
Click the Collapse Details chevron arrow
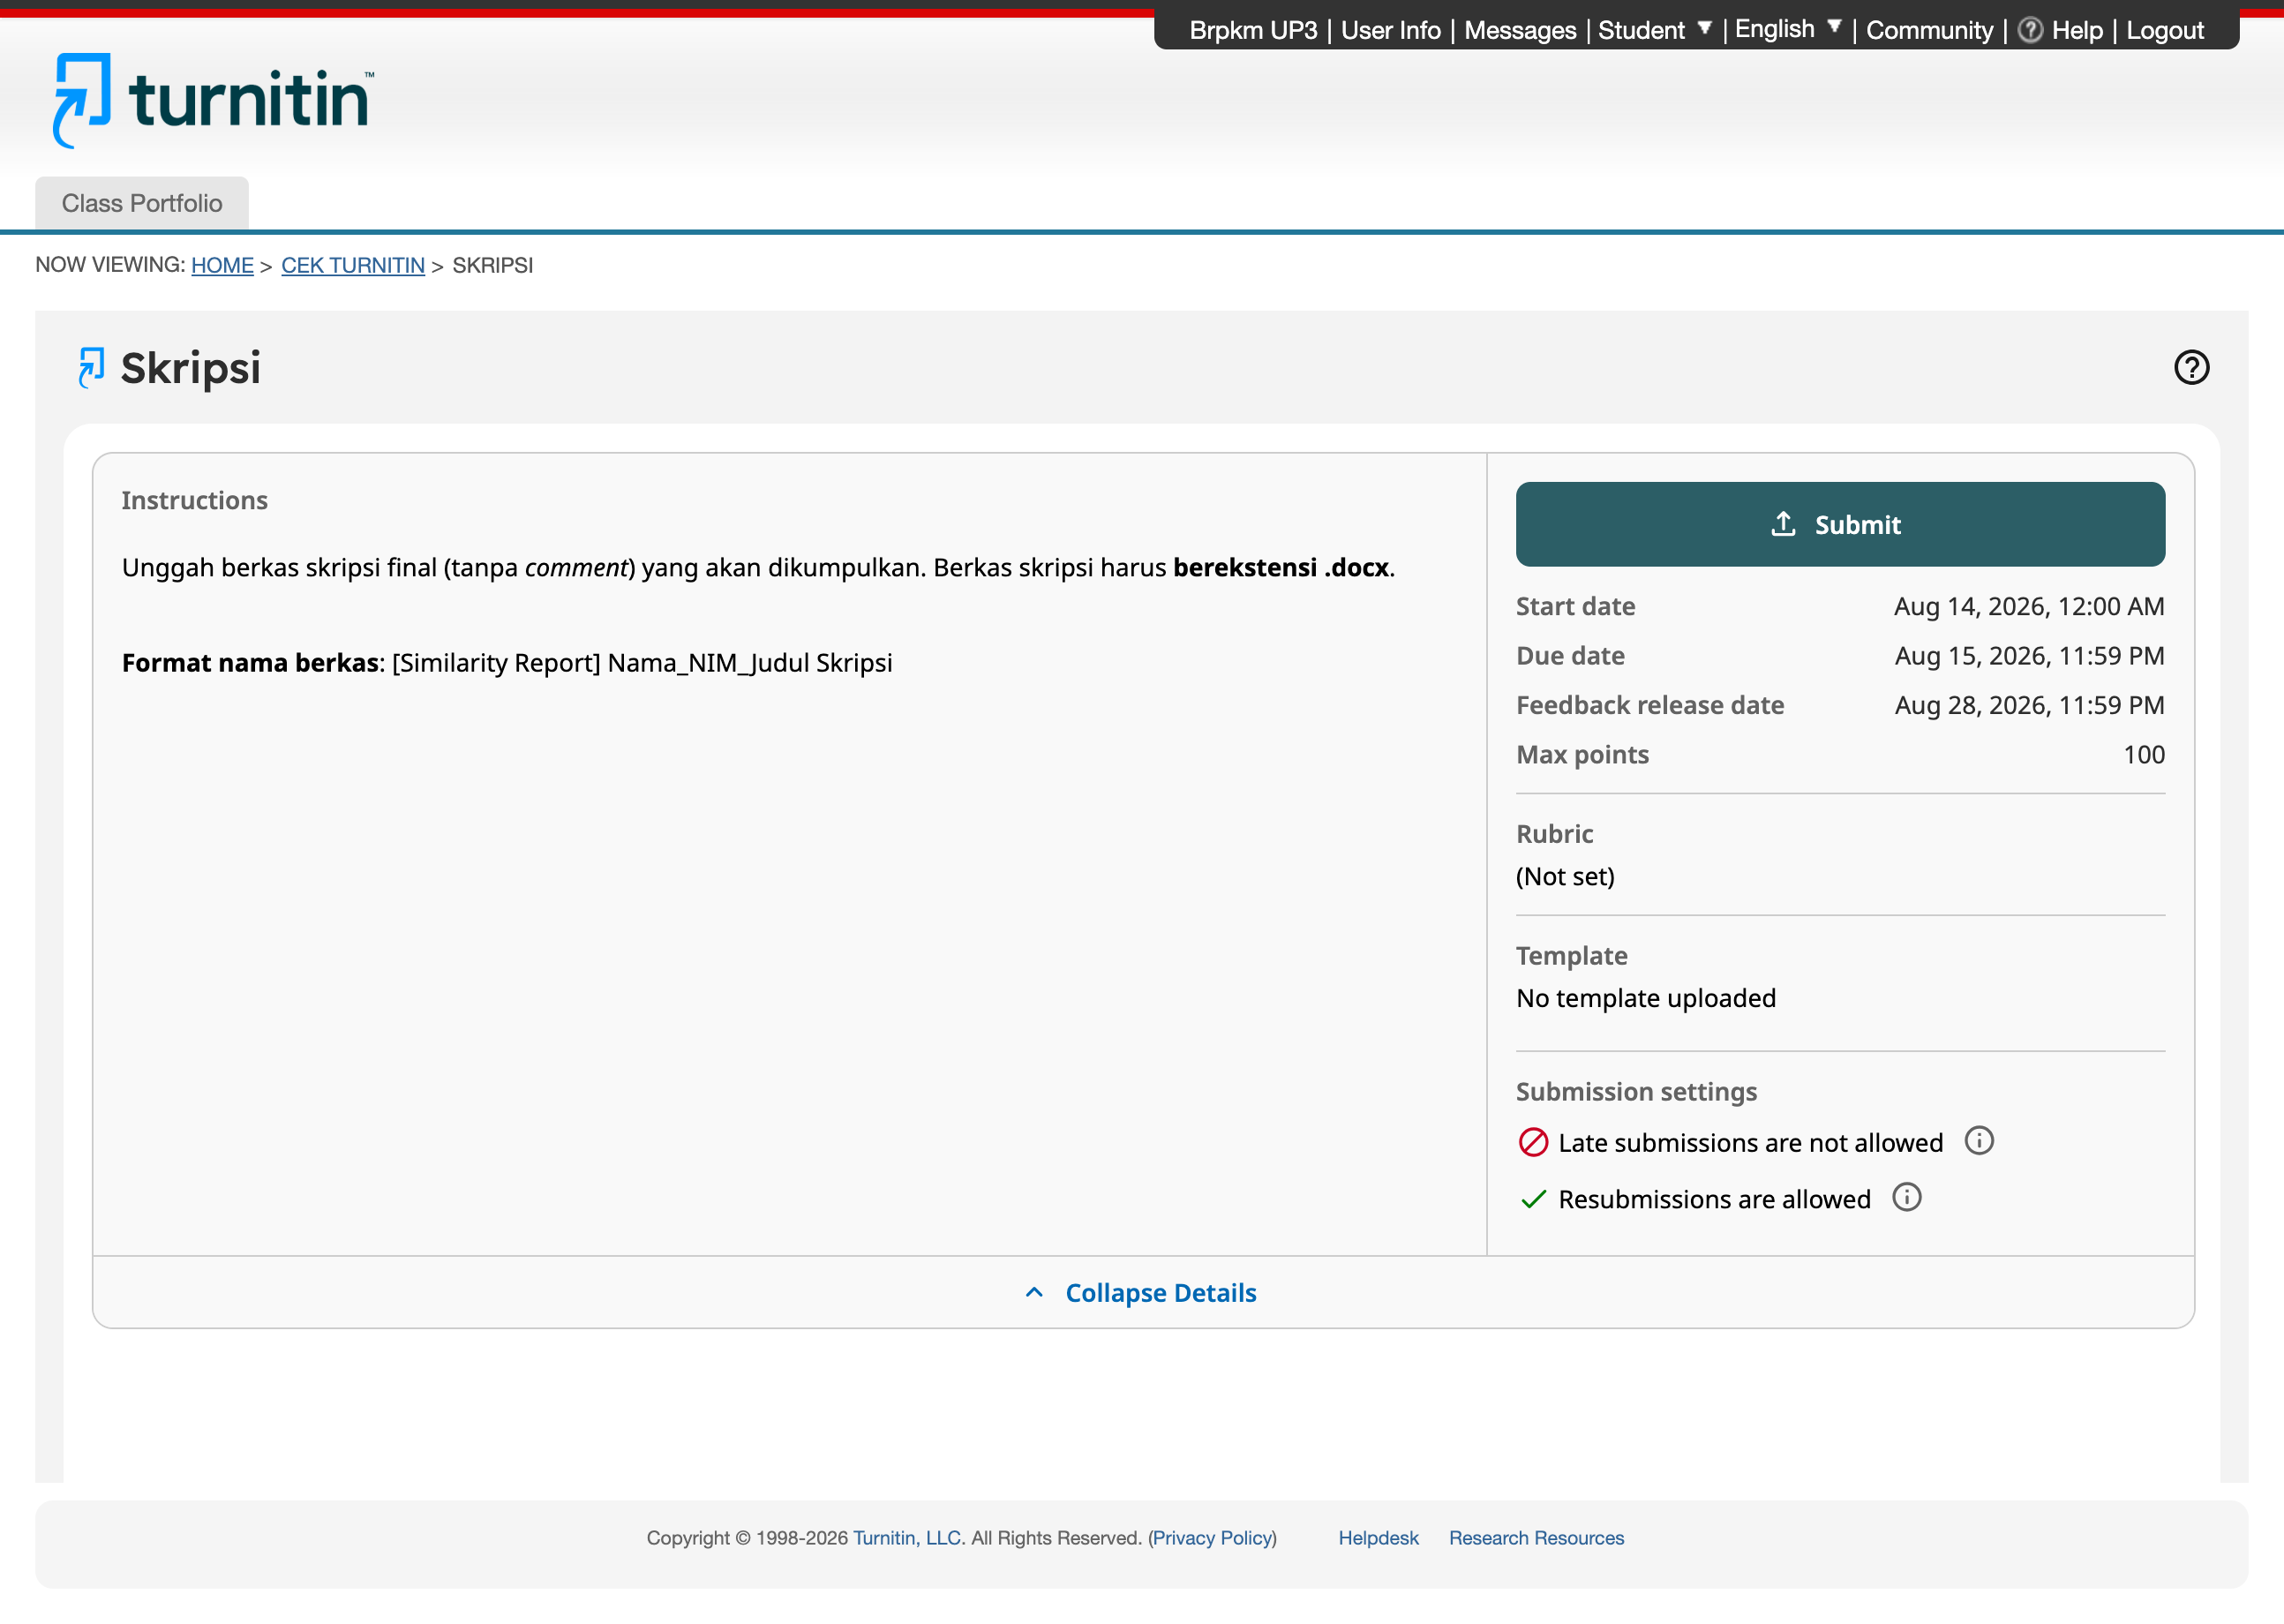(1034, 1292)
